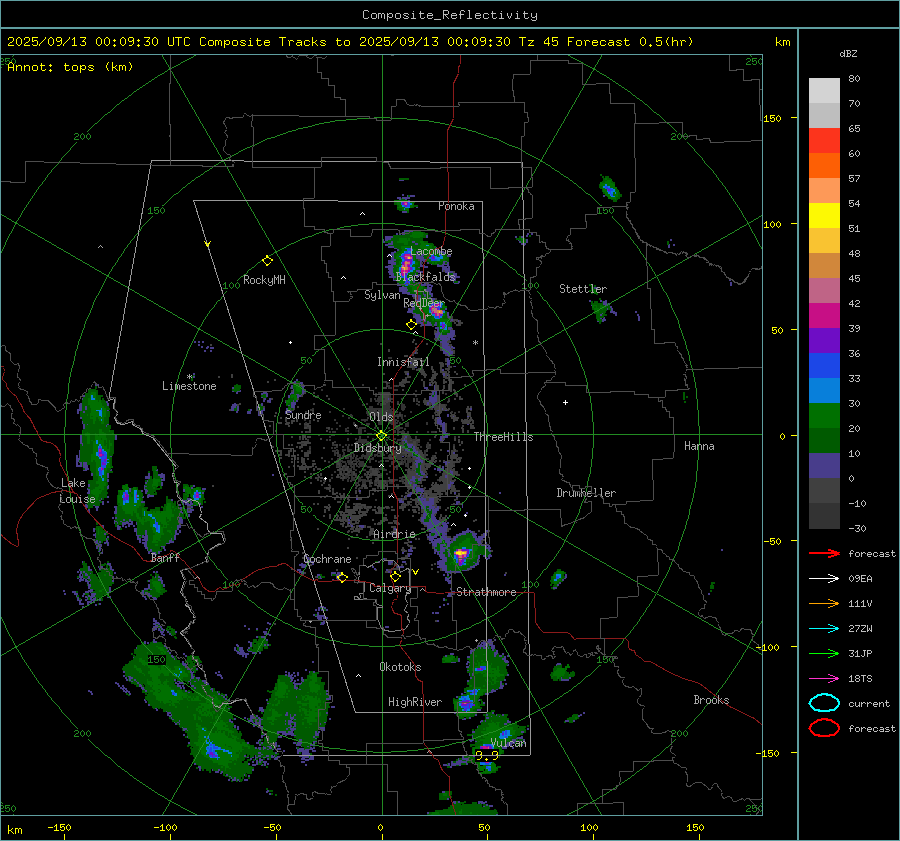This screenshot has width=900, height=841.
Task: Click the dBZ heading above the color scale
Action: 848,53
